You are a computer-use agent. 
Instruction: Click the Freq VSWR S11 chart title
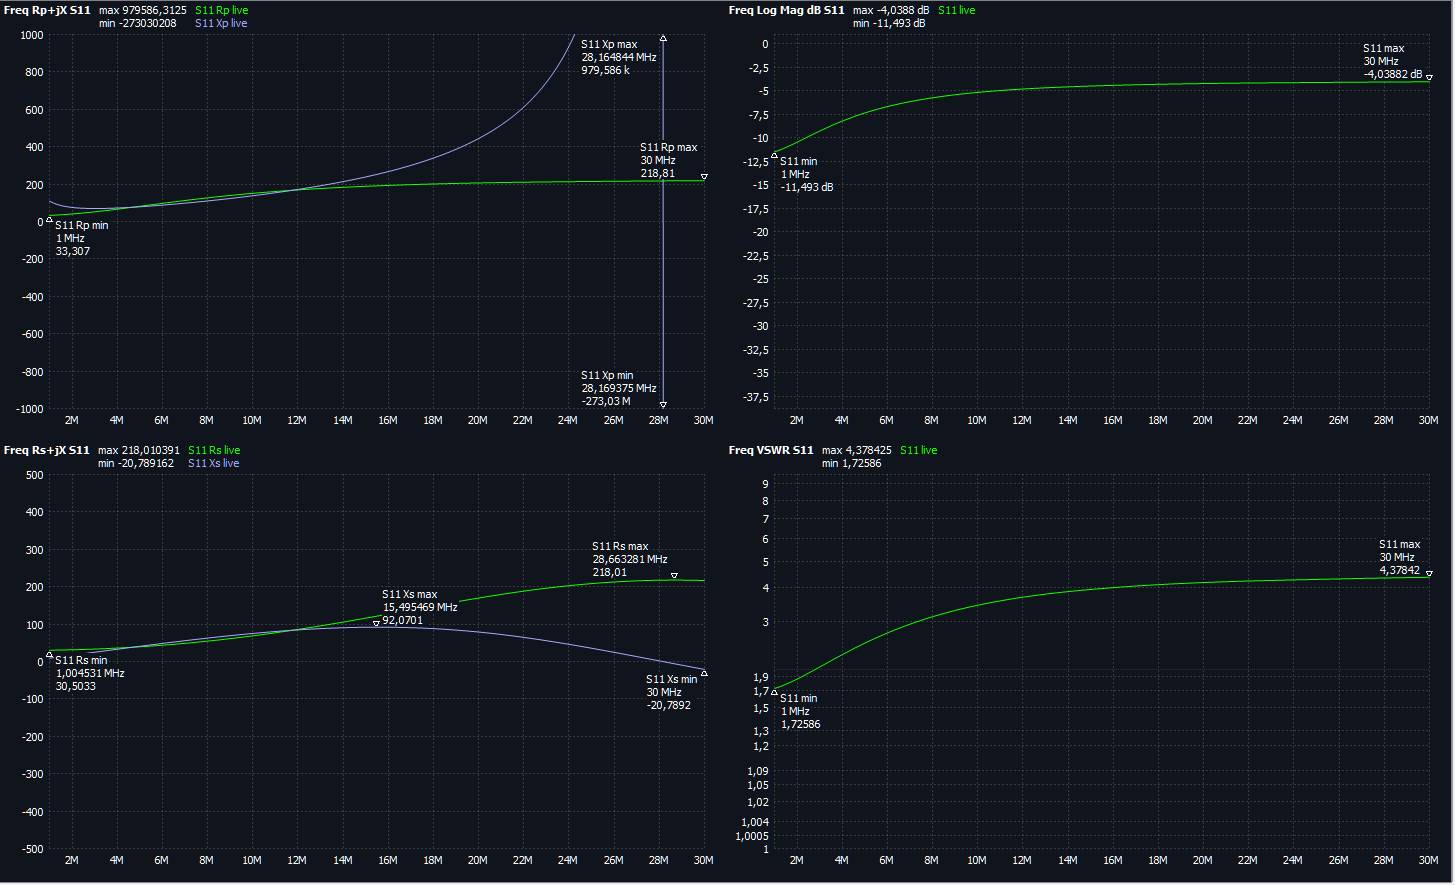point(771,450)
